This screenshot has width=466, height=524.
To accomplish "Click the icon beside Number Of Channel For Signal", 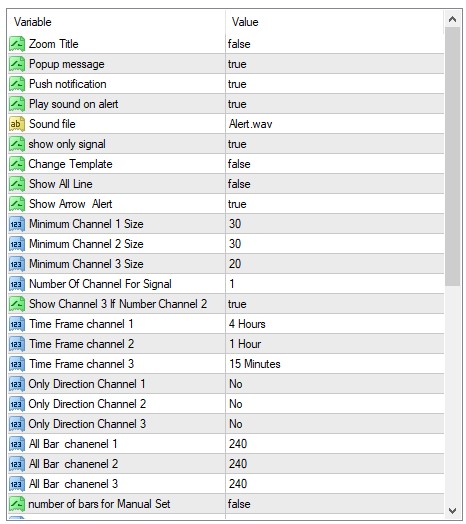I will coord(17,284).
